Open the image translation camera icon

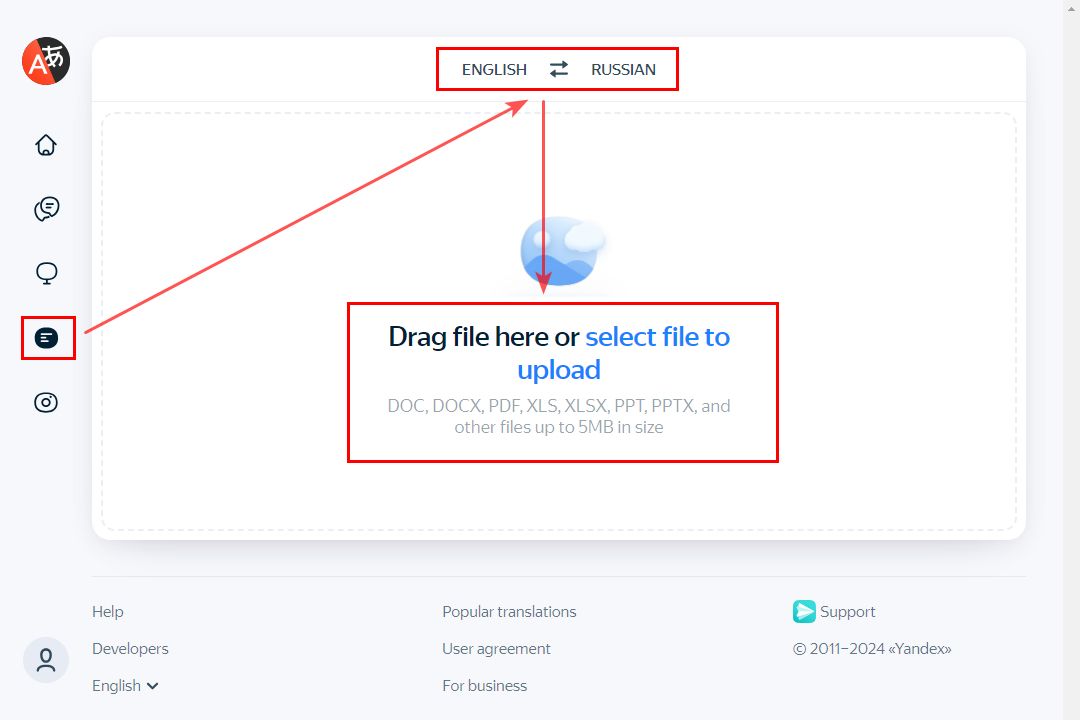[x=46, y=402]
